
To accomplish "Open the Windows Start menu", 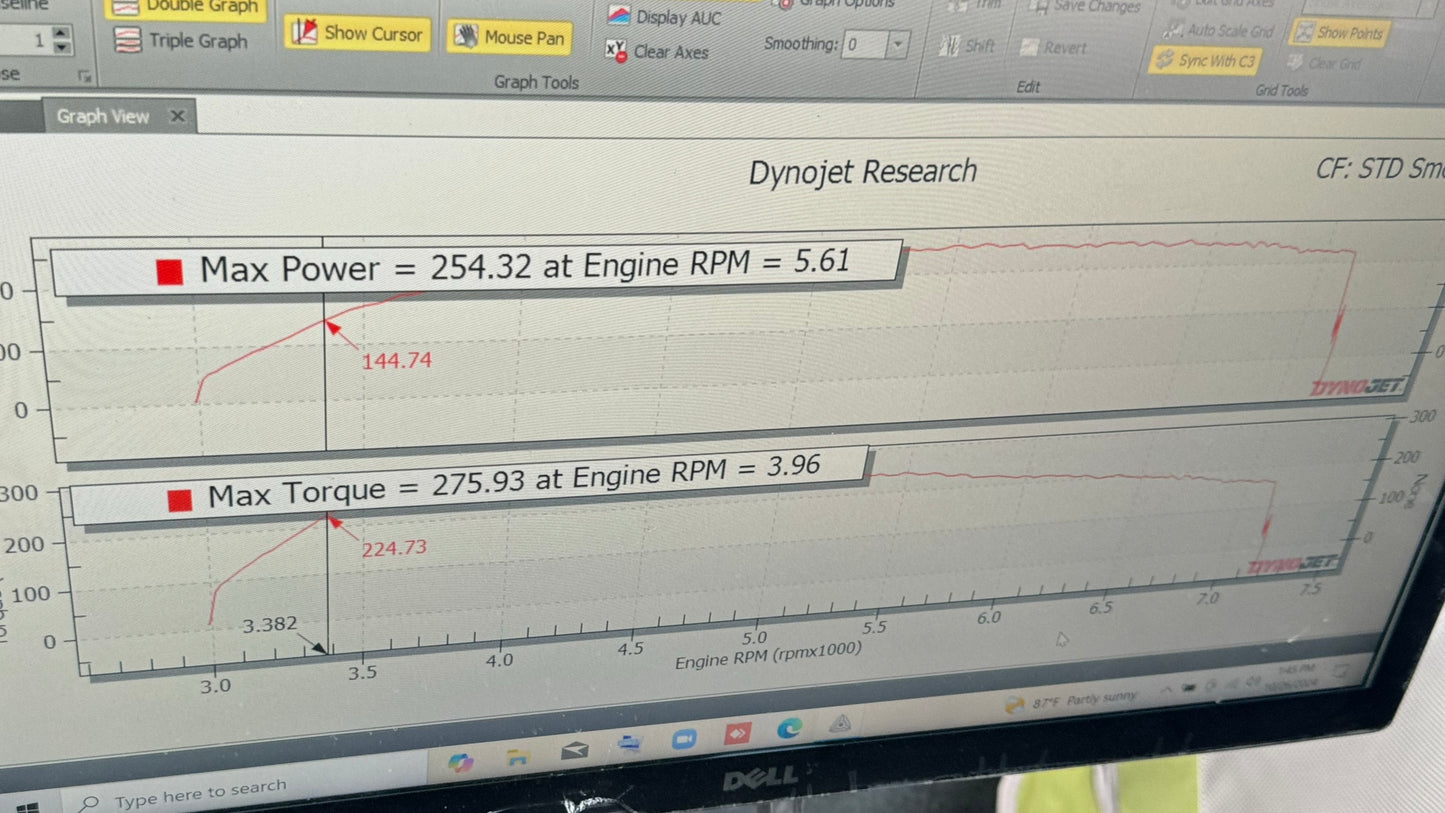I will pyautogui.click(x=27, y=806).
